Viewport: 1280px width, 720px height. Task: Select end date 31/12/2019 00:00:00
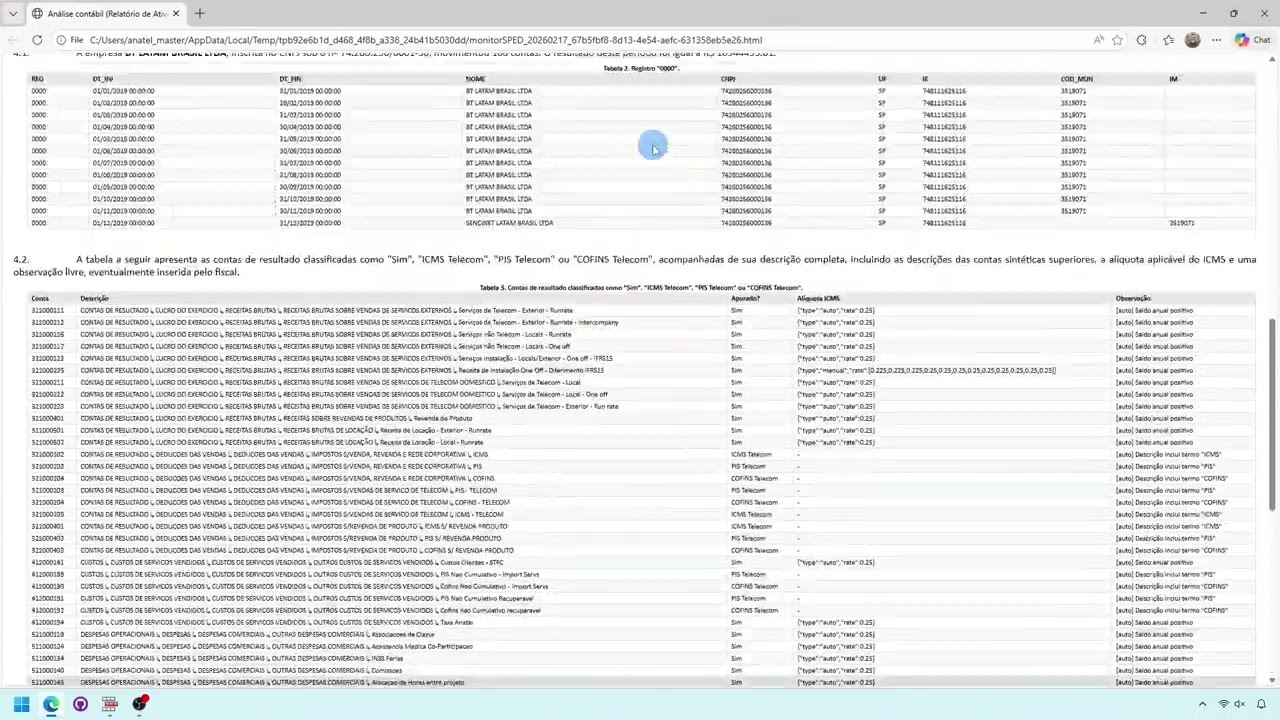coord(310,223)
